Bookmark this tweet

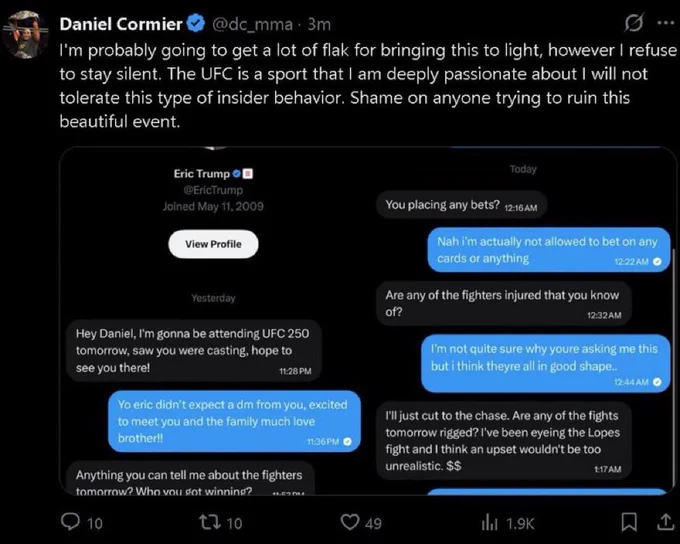629,522
